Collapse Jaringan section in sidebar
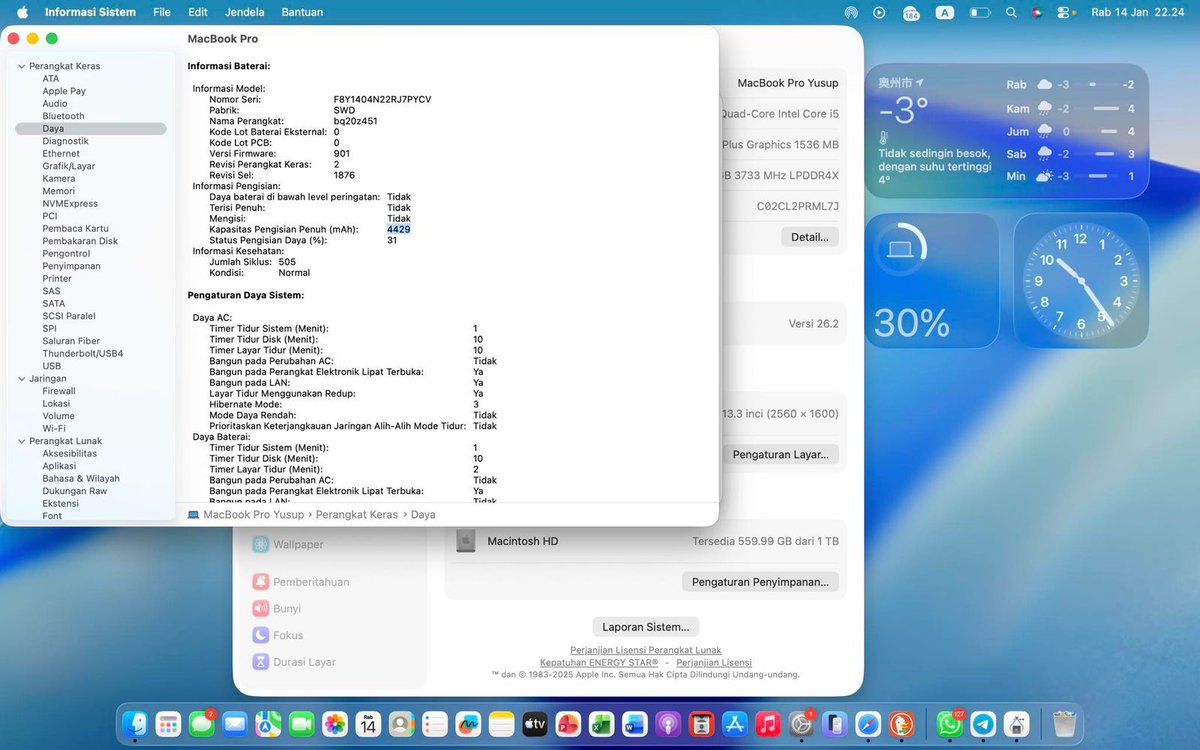 pyautogui.click(x=21, y=379)
